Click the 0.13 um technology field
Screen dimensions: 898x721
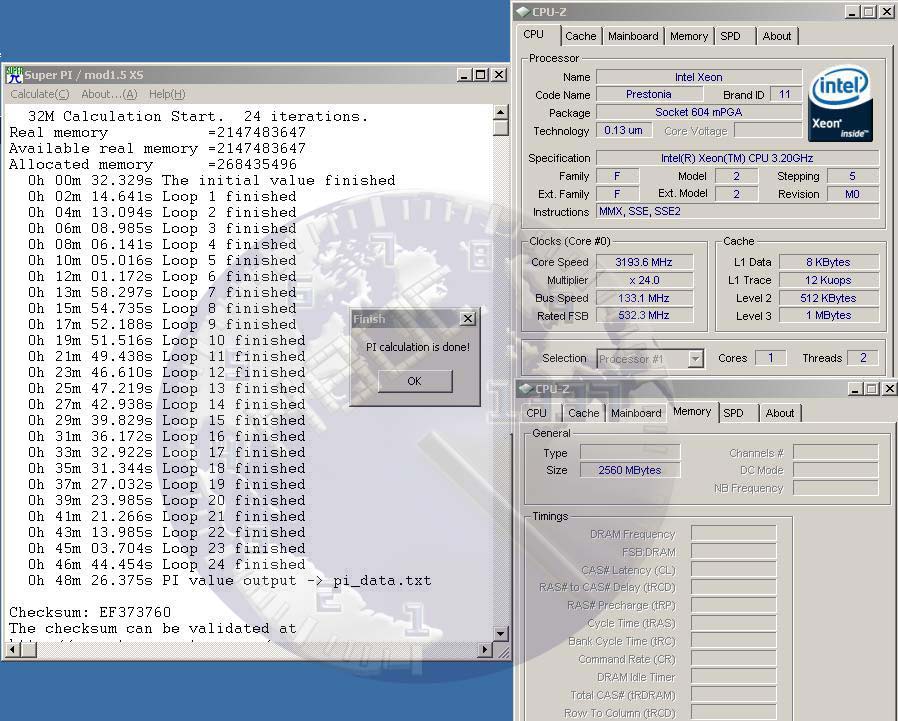[623, 130]
